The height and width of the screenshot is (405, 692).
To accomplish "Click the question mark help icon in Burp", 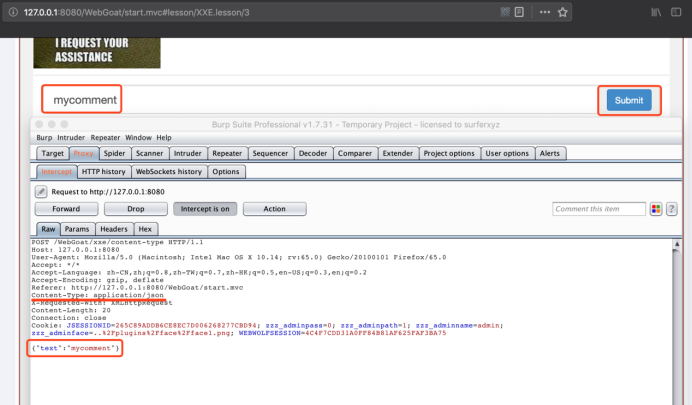I will (x=671, y=209).
